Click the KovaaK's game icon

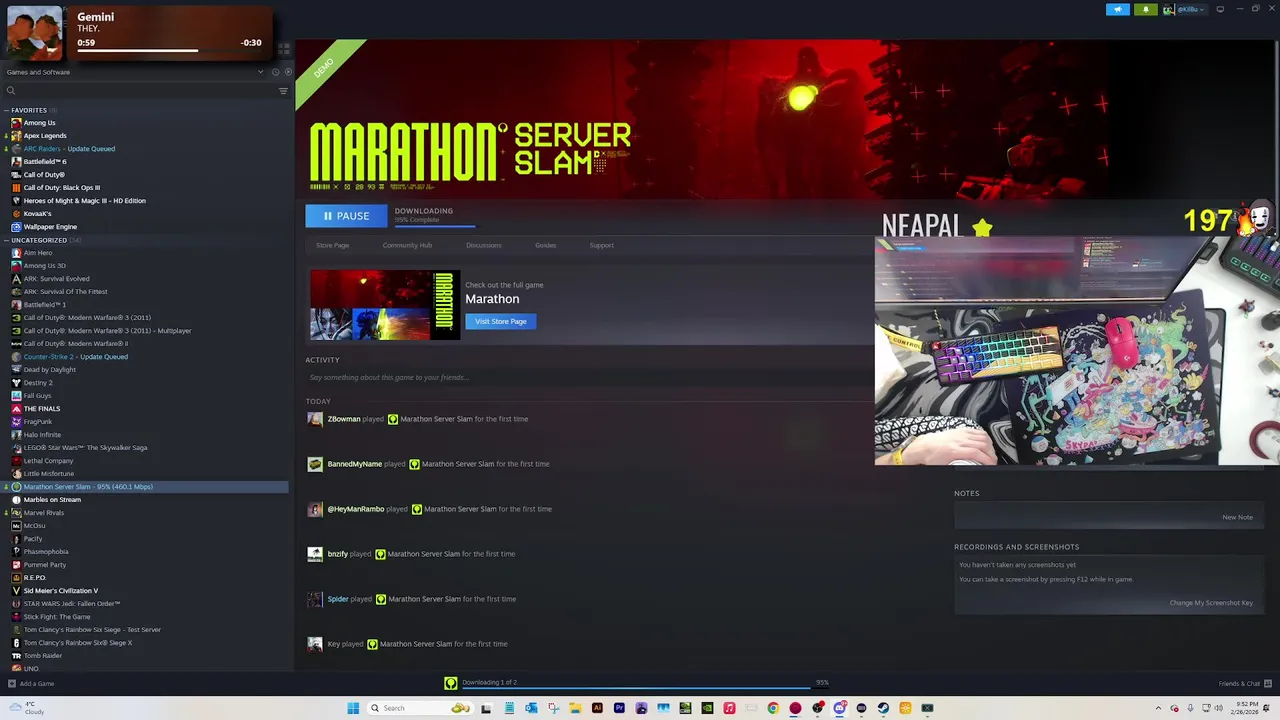point(16,214)
